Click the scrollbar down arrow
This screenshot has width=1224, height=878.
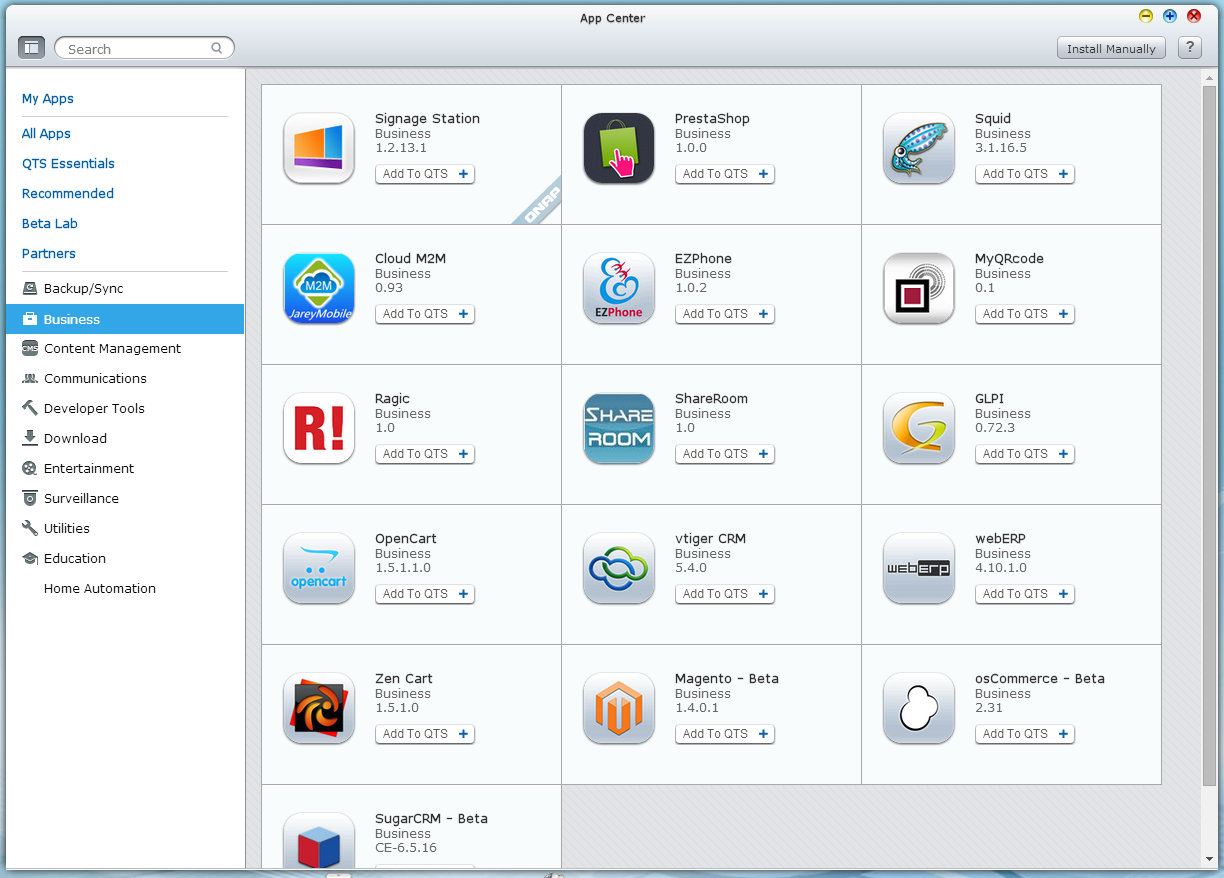tap(1210, 860)
